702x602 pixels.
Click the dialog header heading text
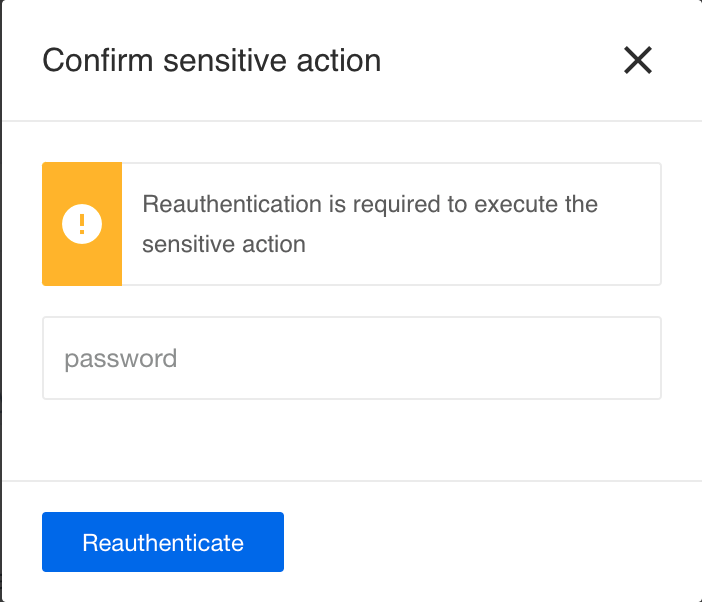point(212,60)
